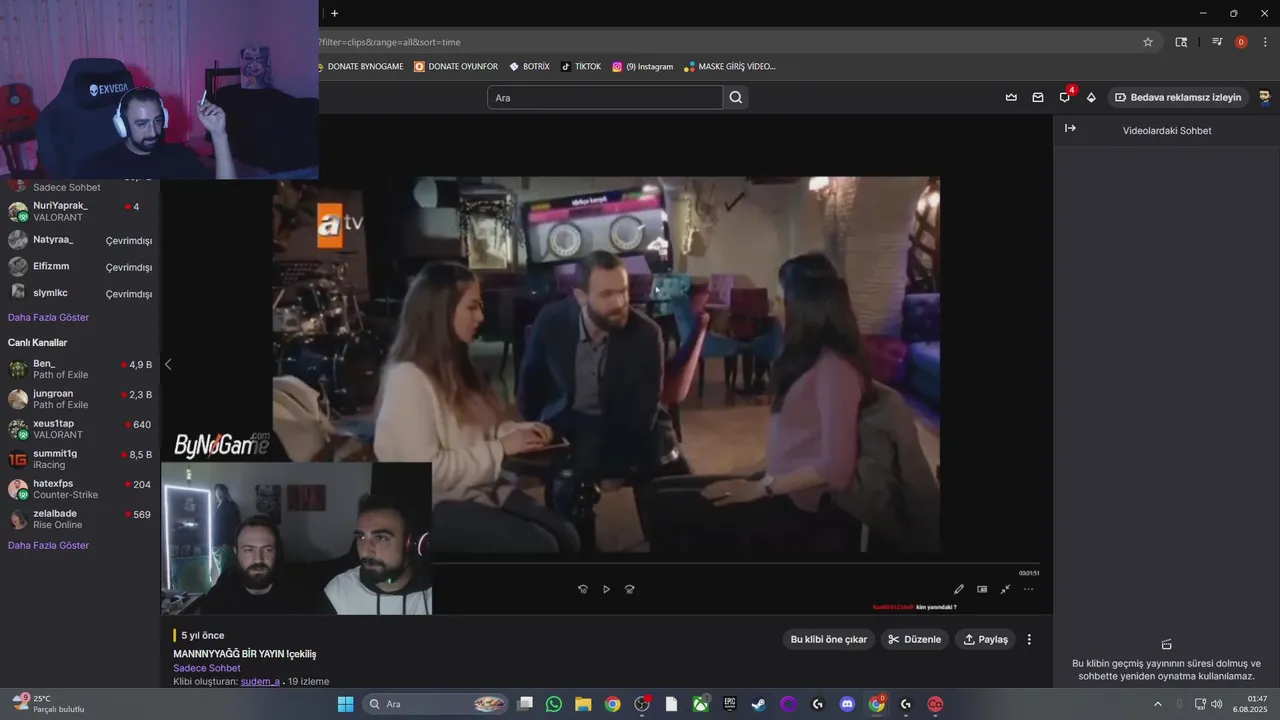Open the weather widget showing 25°C
Viewport: 1280px width, 720px height.
tap(48, 704)
